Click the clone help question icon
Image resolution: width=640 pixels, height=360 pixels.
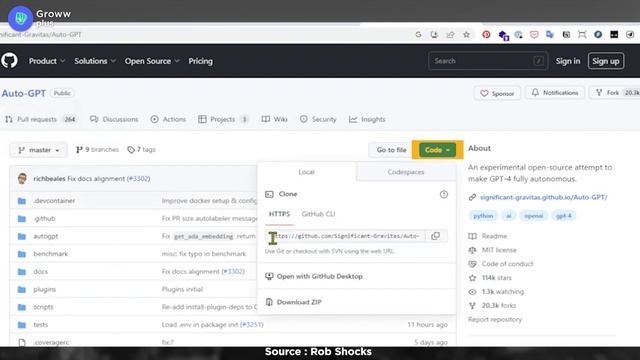tap(444, 194)
